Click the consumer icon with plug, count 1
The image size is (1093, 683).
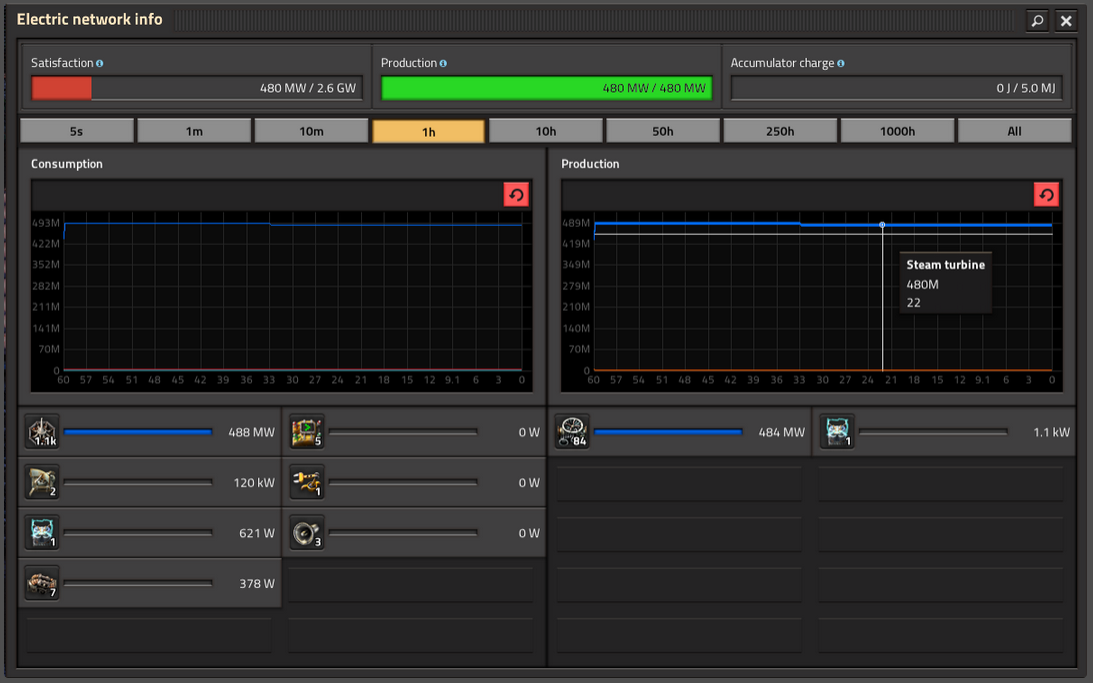[307, 482]
